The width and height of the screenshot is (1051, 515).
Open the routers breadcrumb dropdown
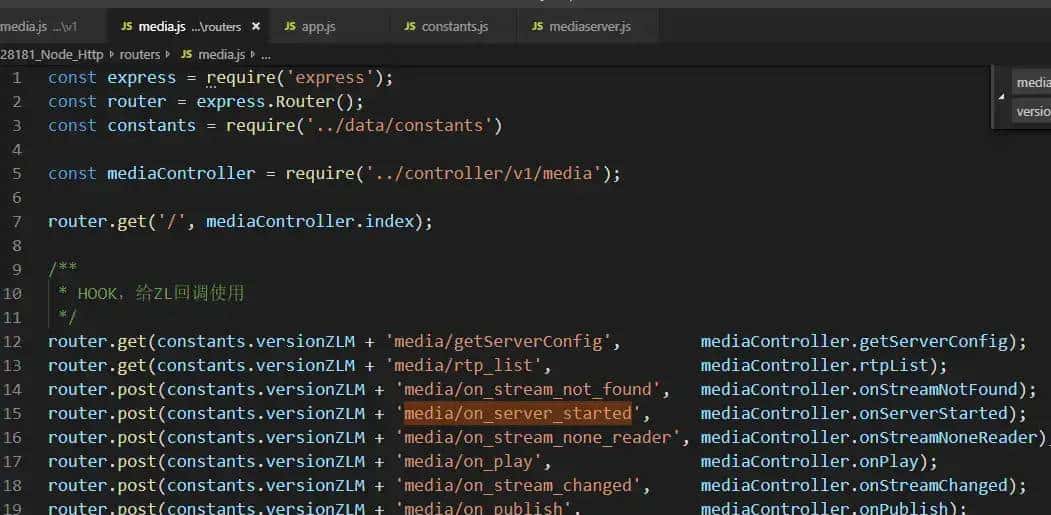pyautogui.click(x=139, y=54)
